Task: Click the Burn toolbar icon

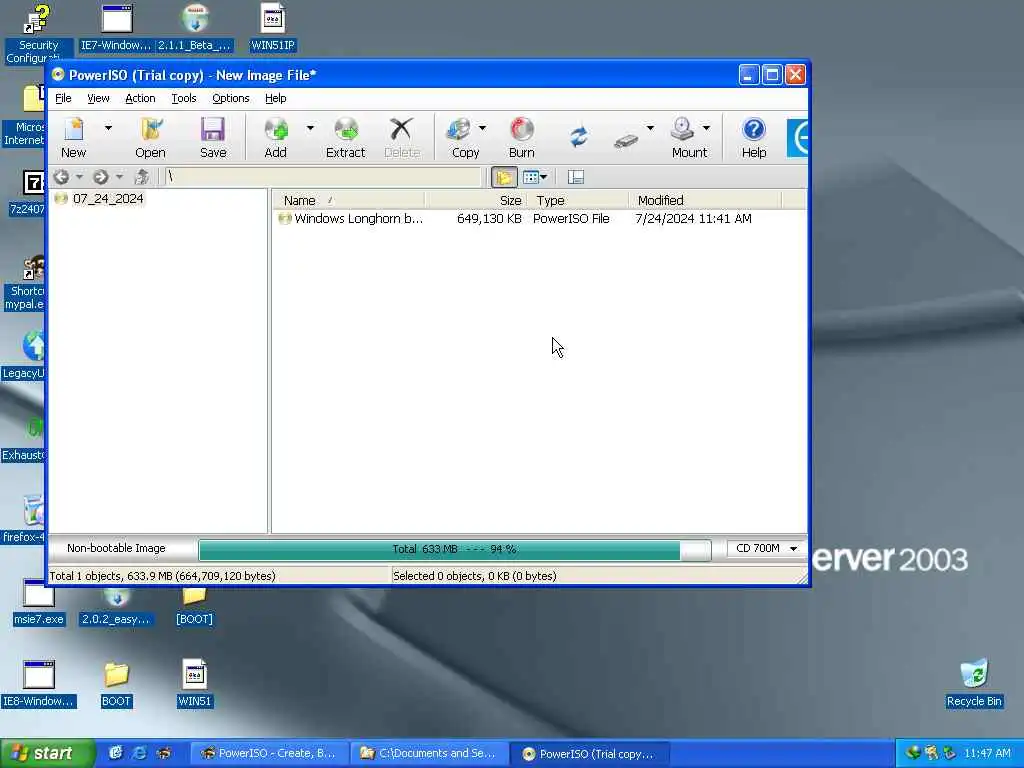Action: pos(522,137)
